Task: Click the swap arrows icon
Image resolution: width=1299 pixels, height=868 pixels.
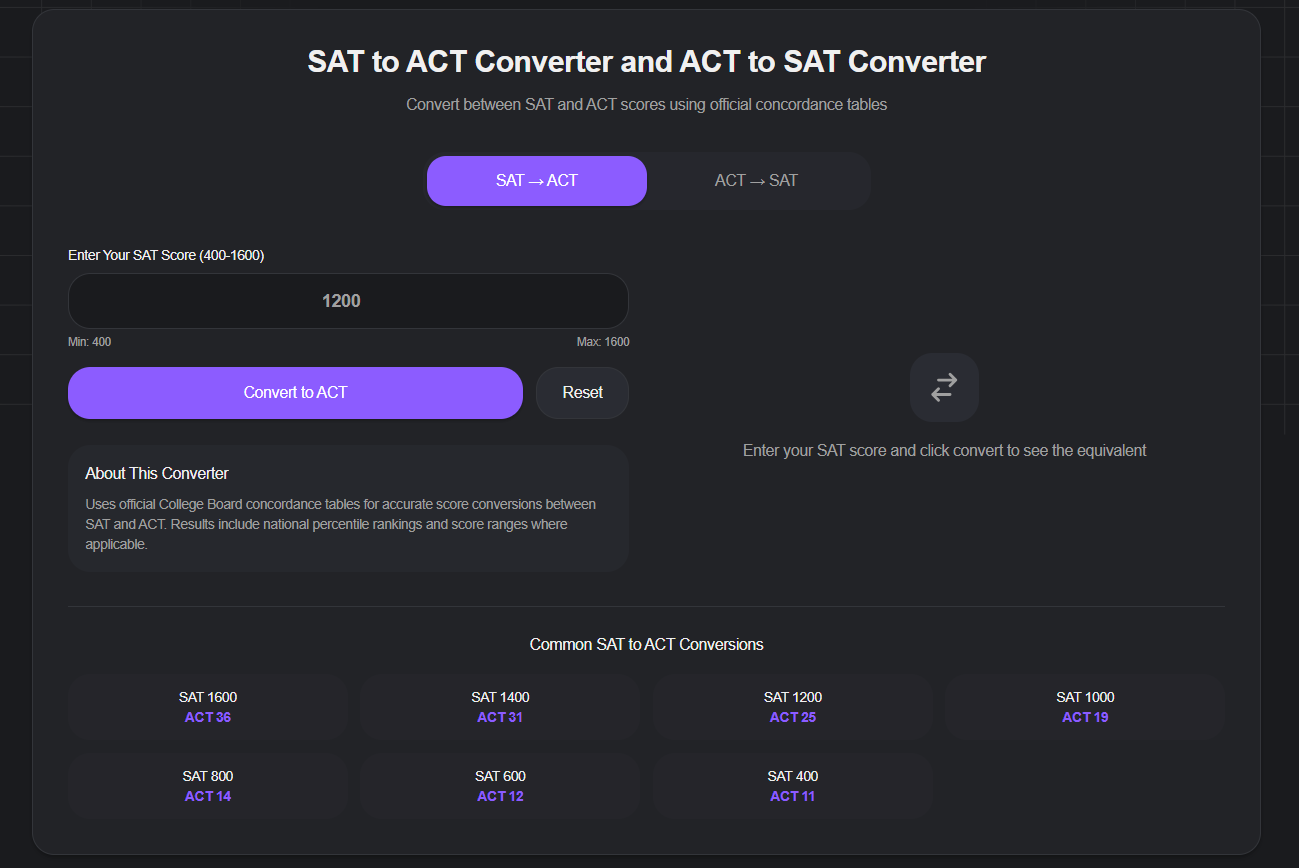Action: [944, 387]
